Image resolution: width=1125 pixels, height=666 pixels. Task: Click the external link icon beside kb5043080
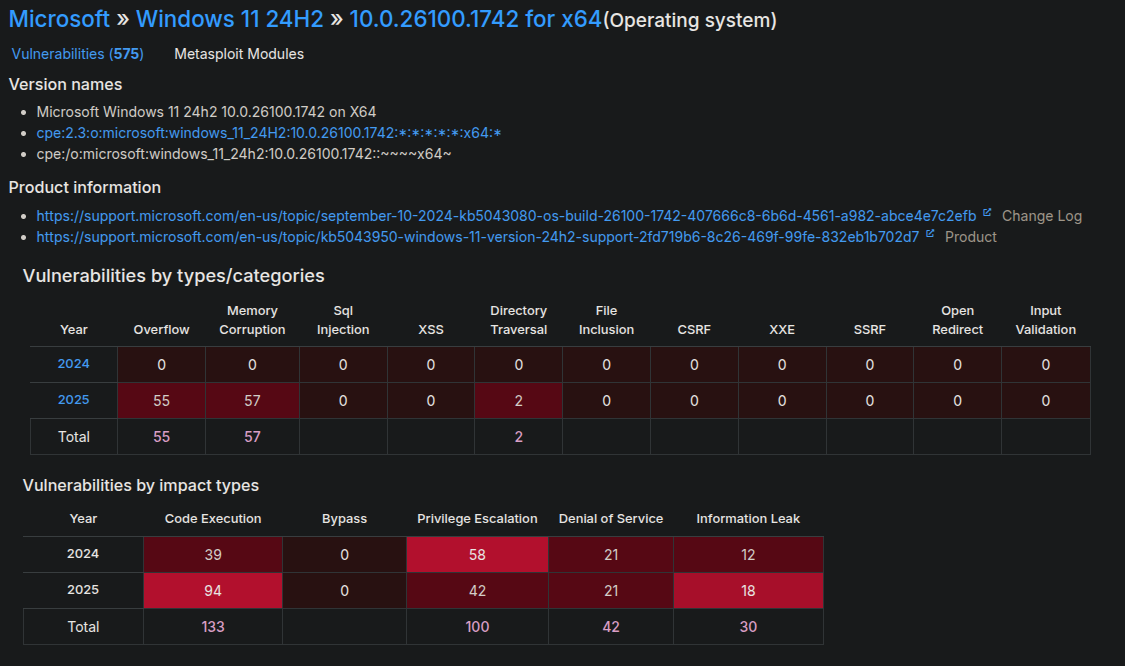988,214
